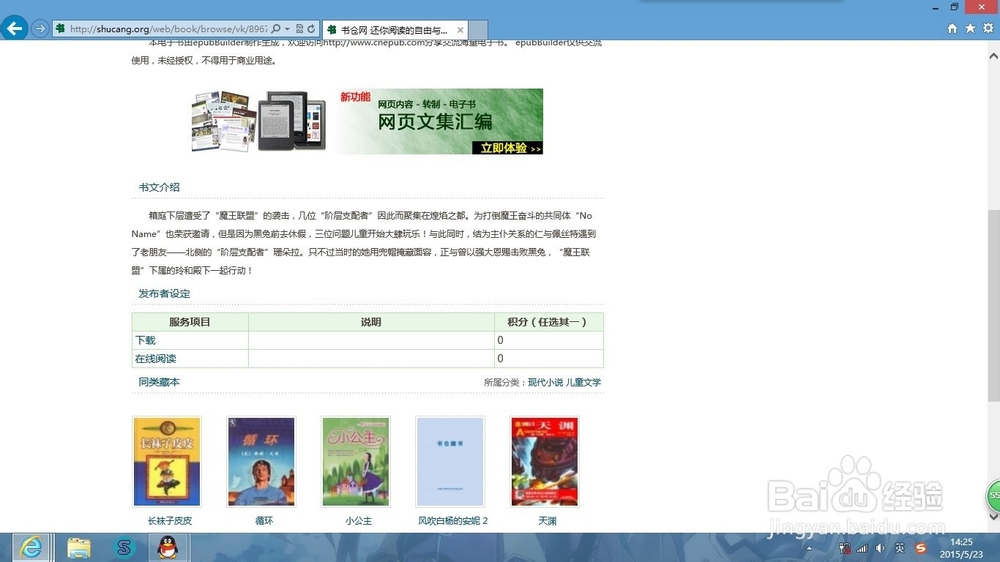Click the security flag tray icon

844,548
